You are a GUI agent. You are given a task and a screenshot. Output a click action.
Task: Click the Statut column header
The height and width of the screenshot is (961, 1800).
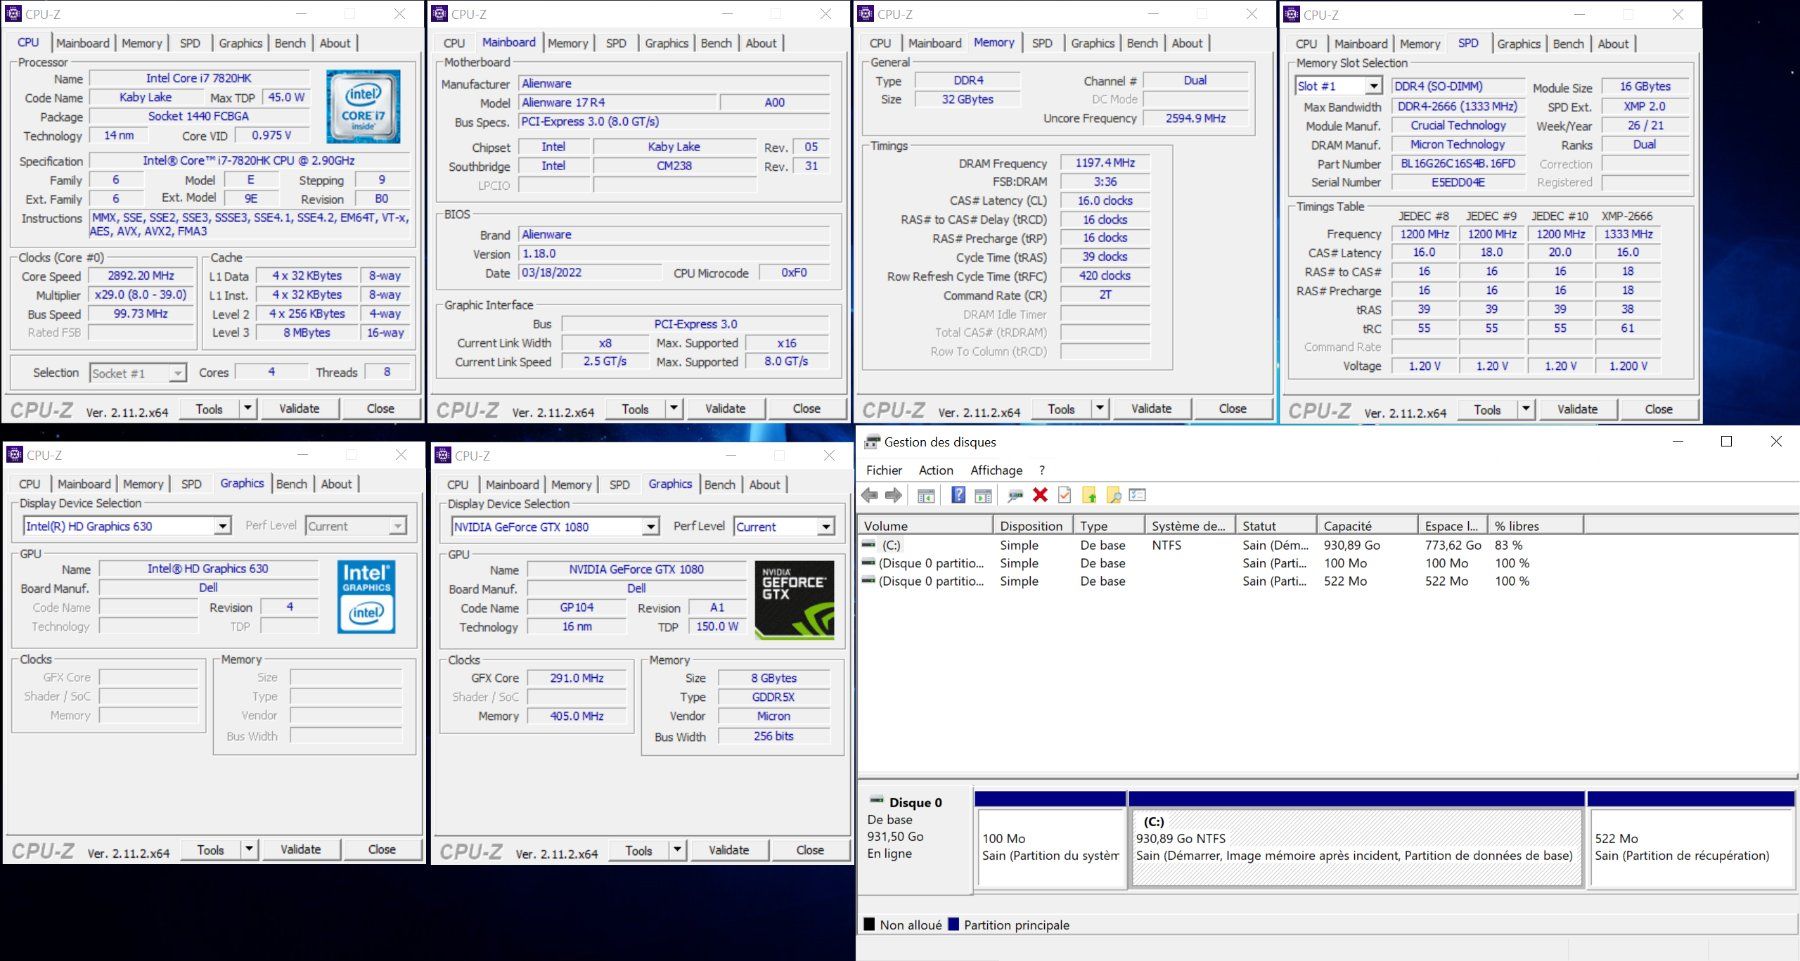coord(1275,526)
